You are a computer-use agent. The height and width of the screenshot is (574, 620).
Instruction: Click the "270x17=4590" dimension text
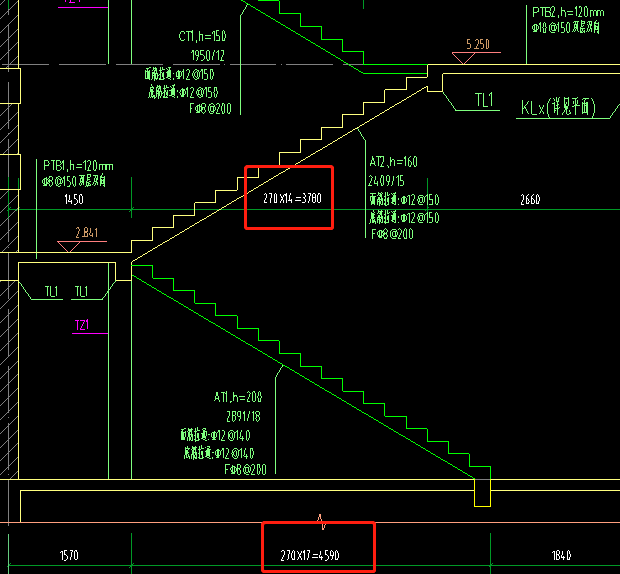(x=310, y=555)
